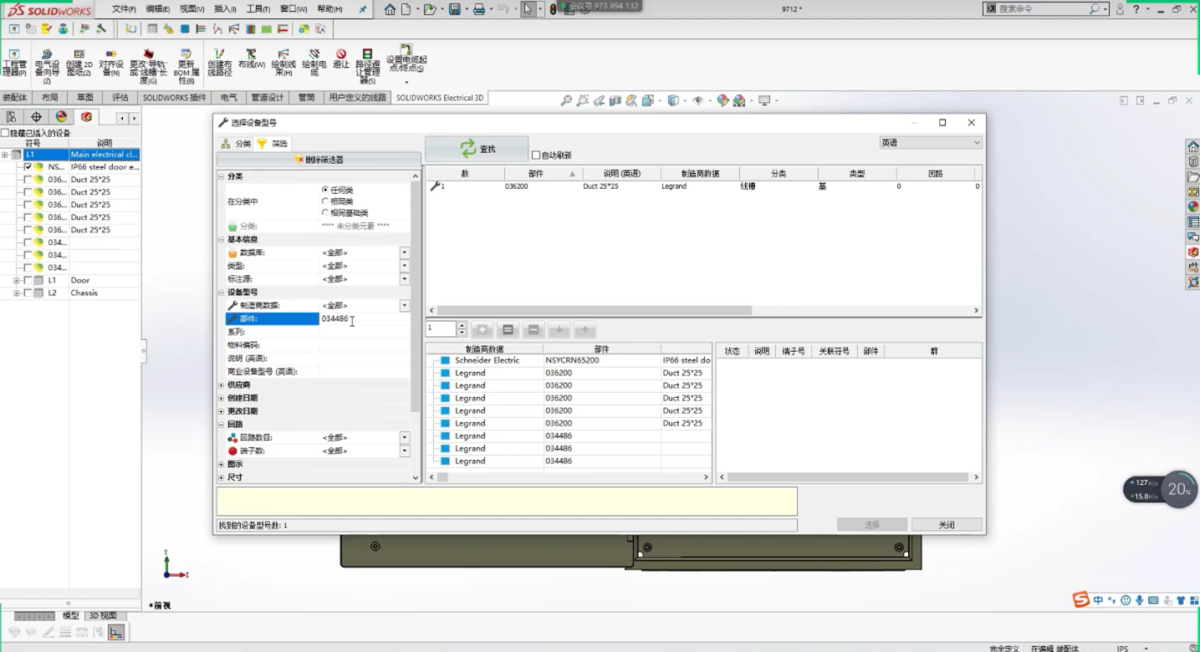Click the plus add button beside quantity stepper
Image resolution: width=1200 pixels, height=652 pixels.
tap(481, 329)
